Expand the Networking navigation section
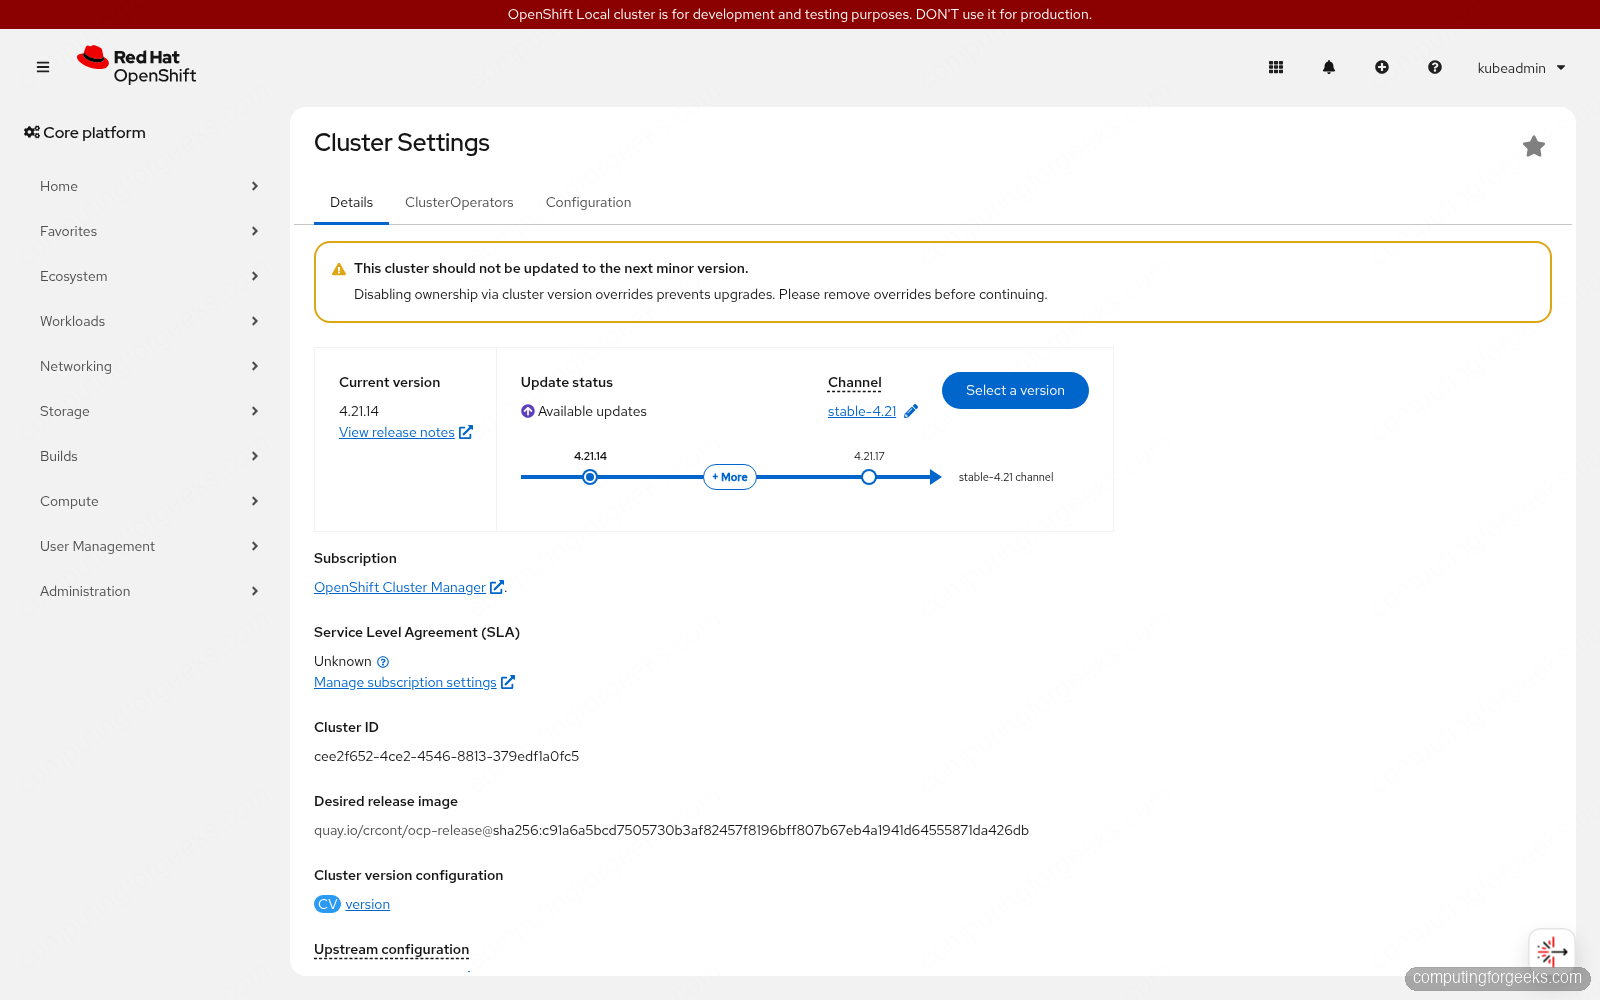Viewport: 1600px width, 1000px height. click(148, 366)
